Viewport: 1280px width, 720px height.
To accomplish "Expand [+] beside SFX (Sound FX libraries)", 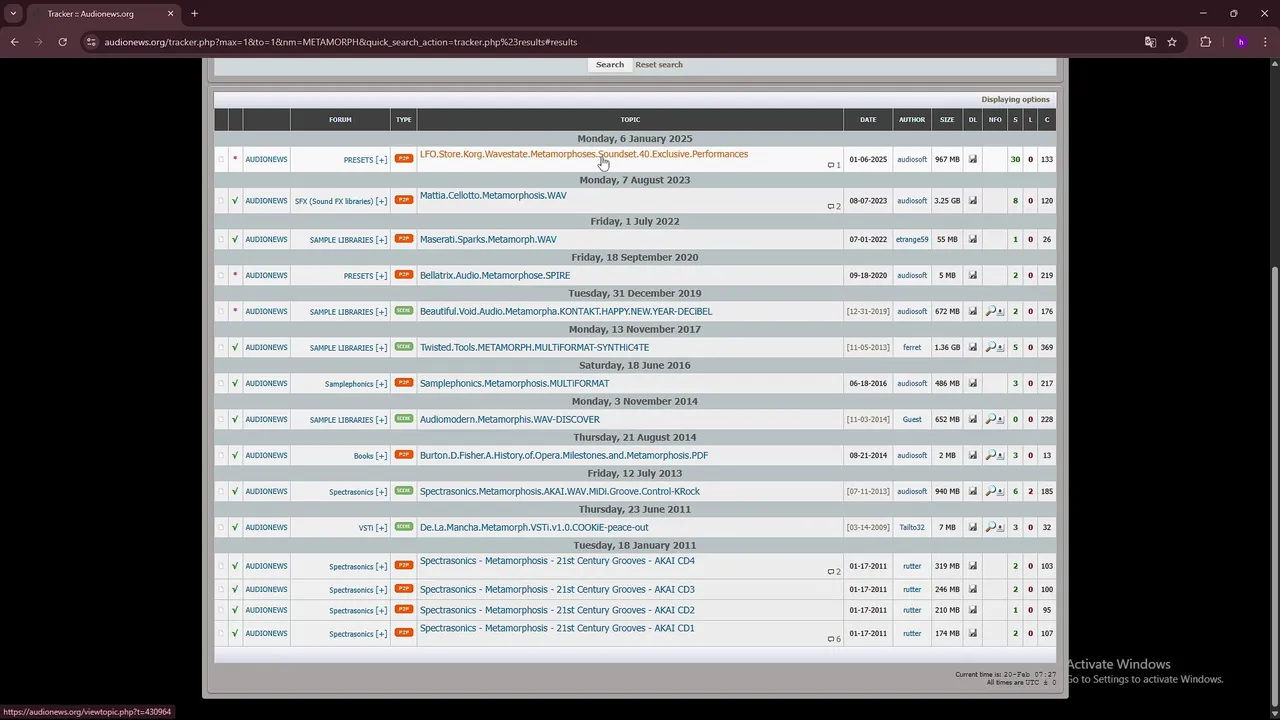I will 381,201.
